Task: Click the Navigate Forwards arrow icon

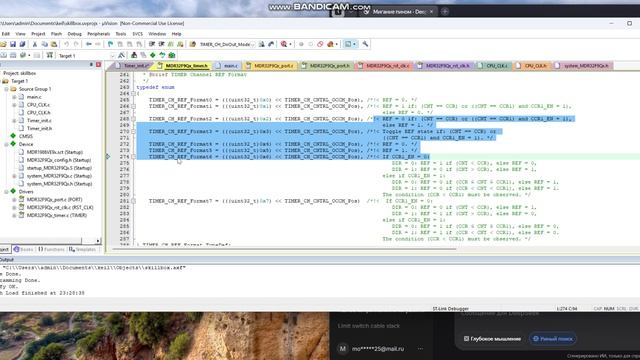Action: pyautogui.click(x=98, y=44)
